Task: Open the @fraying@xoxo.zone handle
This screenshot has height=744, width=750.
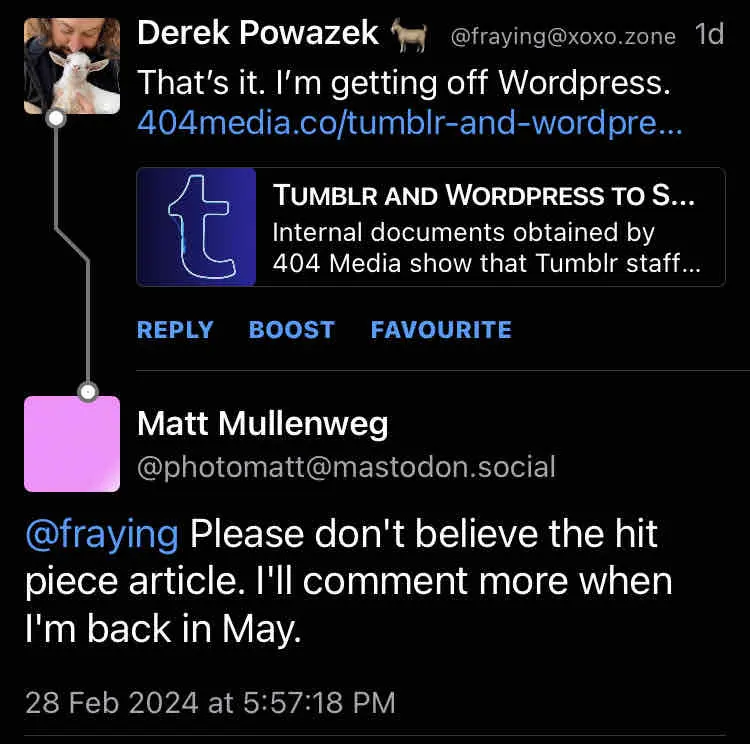Action: pos(563,37)
